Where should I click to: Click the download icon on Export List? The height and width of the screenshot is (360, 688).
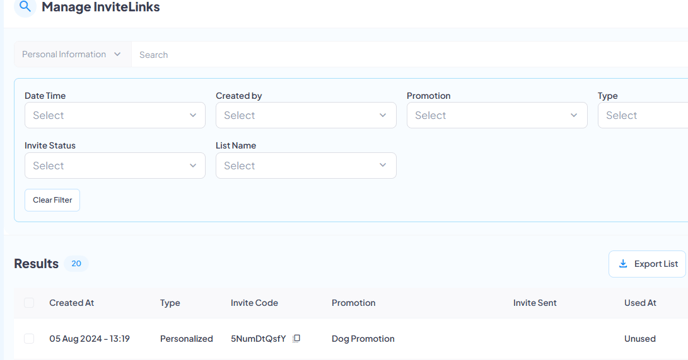623,264
